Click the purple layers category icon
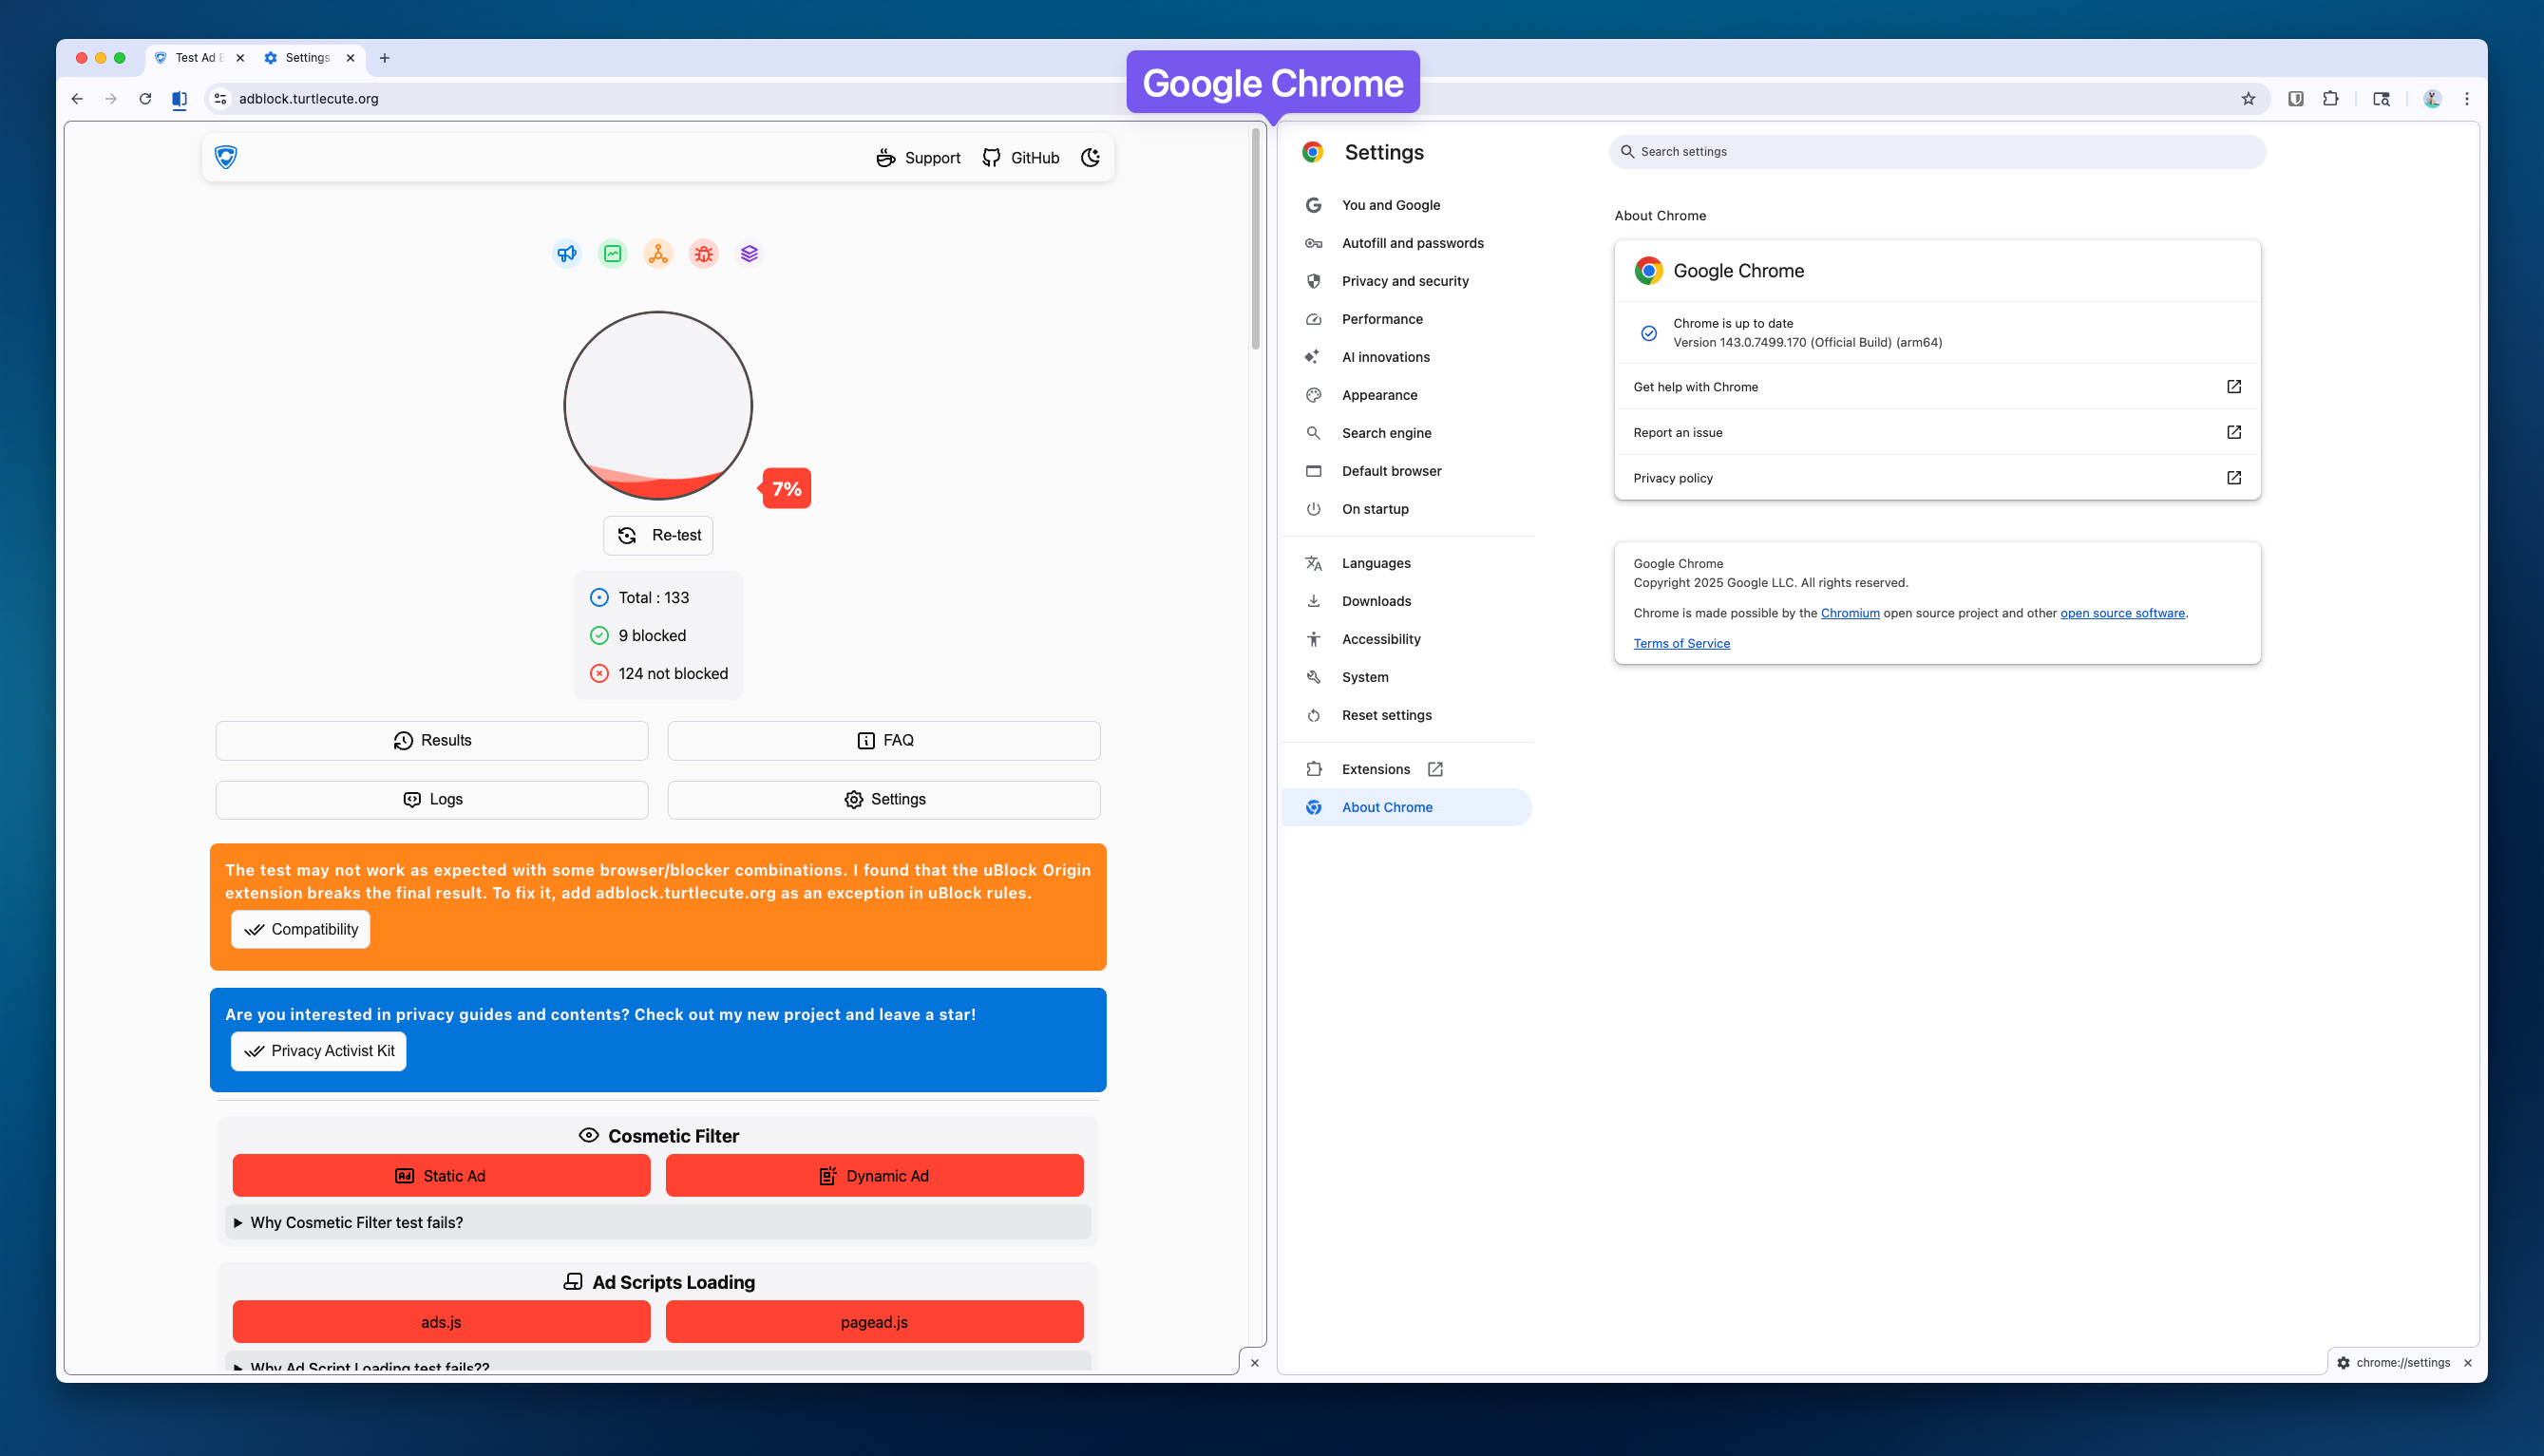2544x1456 pixels. [749, 254]
